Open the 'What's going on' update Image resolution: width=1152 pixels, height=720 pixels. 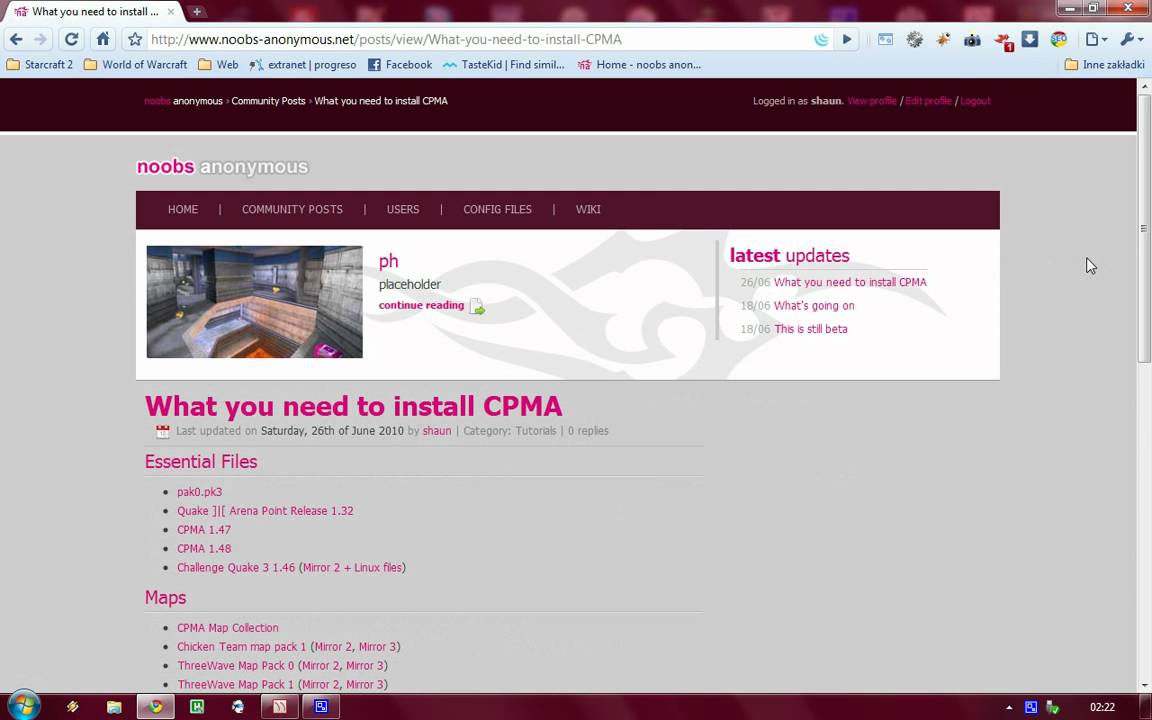click(814, 306)
